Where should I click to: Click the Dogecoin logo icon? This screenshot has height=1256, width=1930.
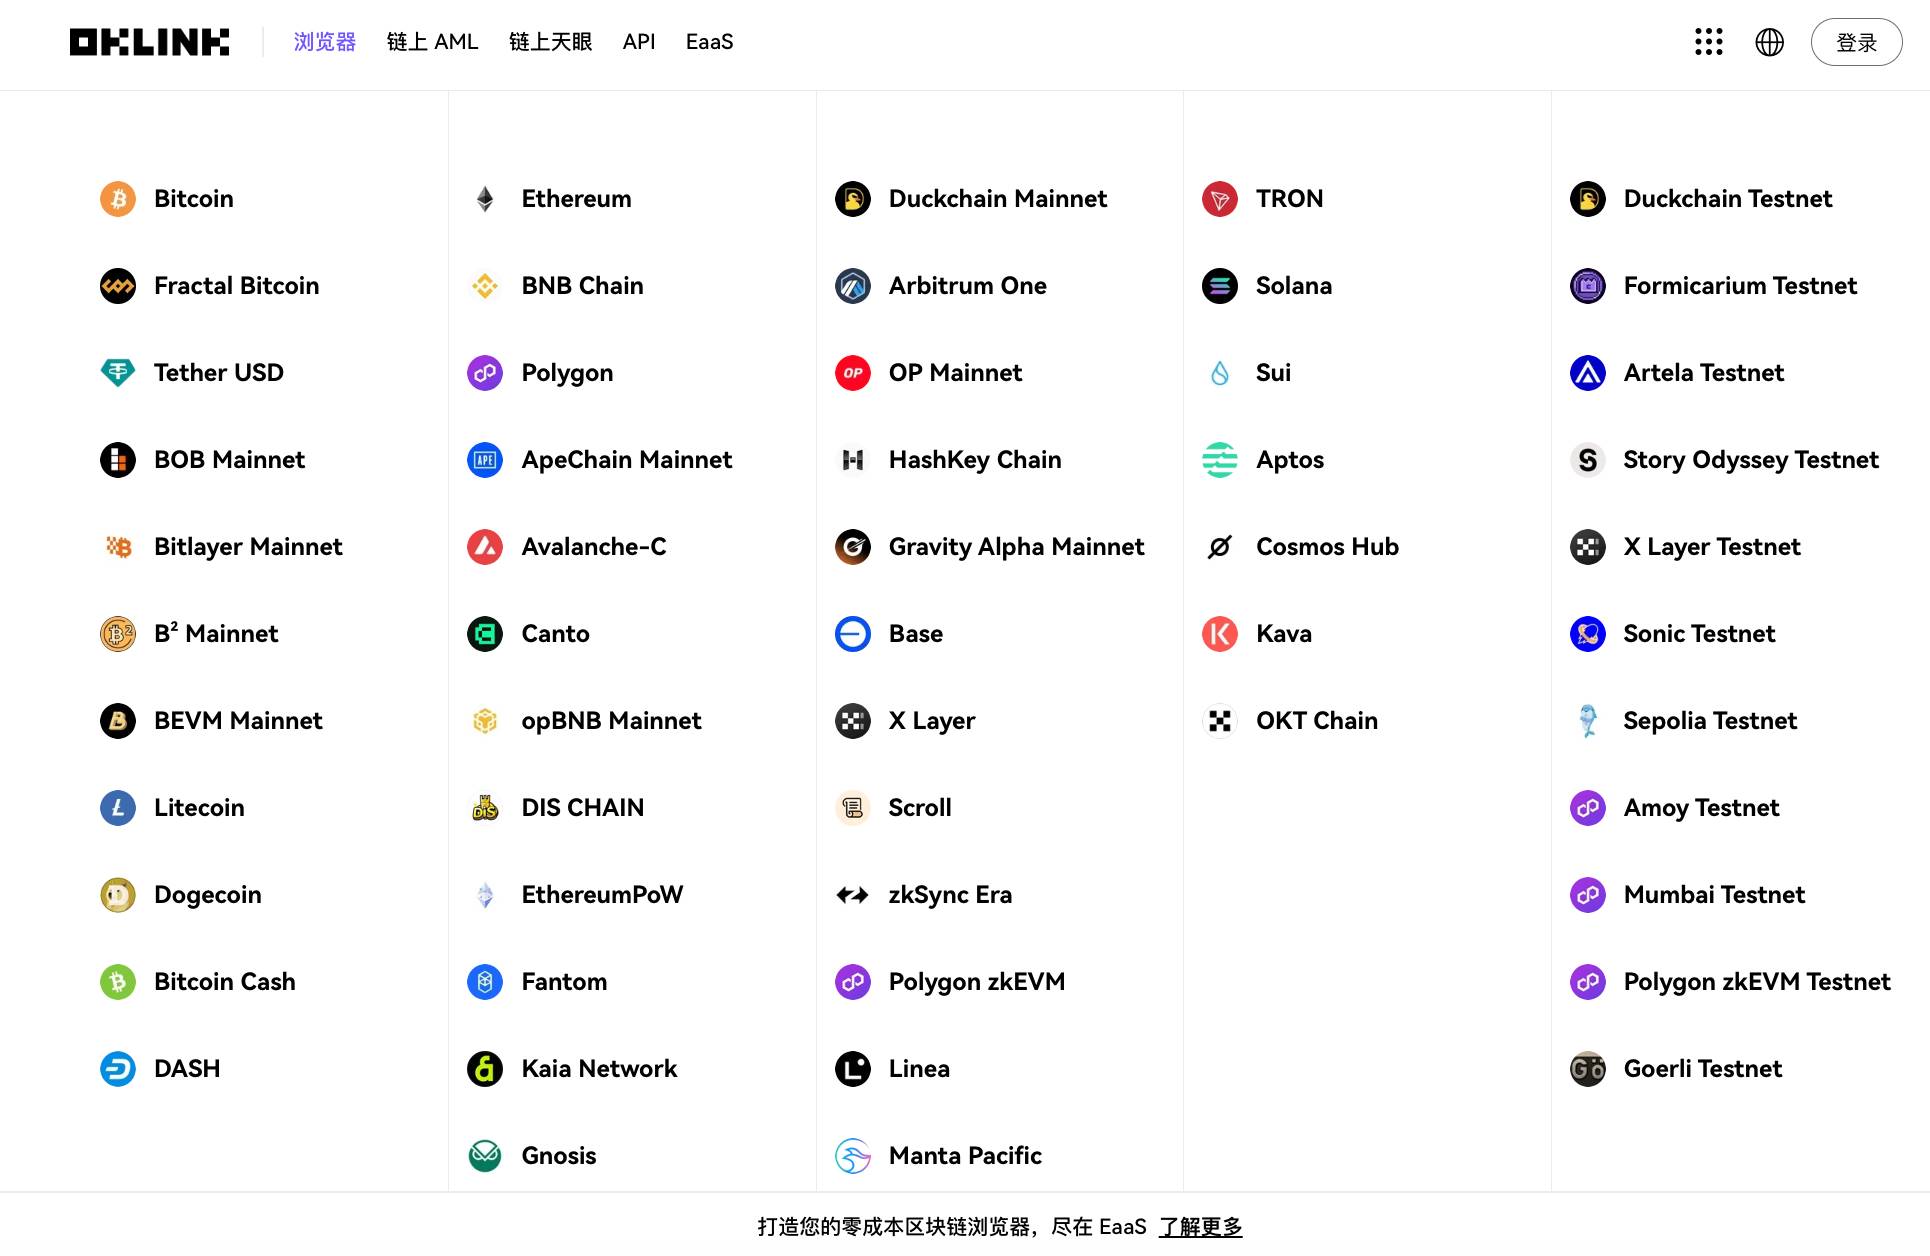118,895
